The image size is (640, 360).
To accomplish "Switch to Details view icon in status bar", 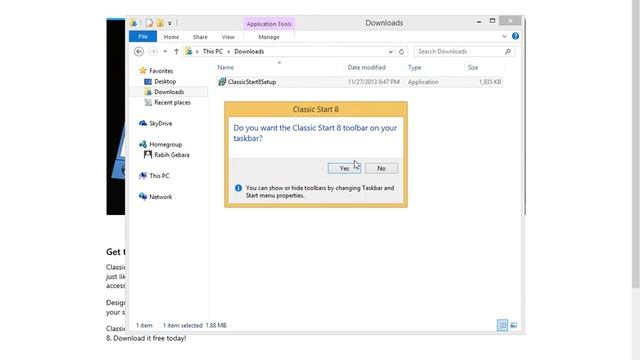I will pos(502,325).
